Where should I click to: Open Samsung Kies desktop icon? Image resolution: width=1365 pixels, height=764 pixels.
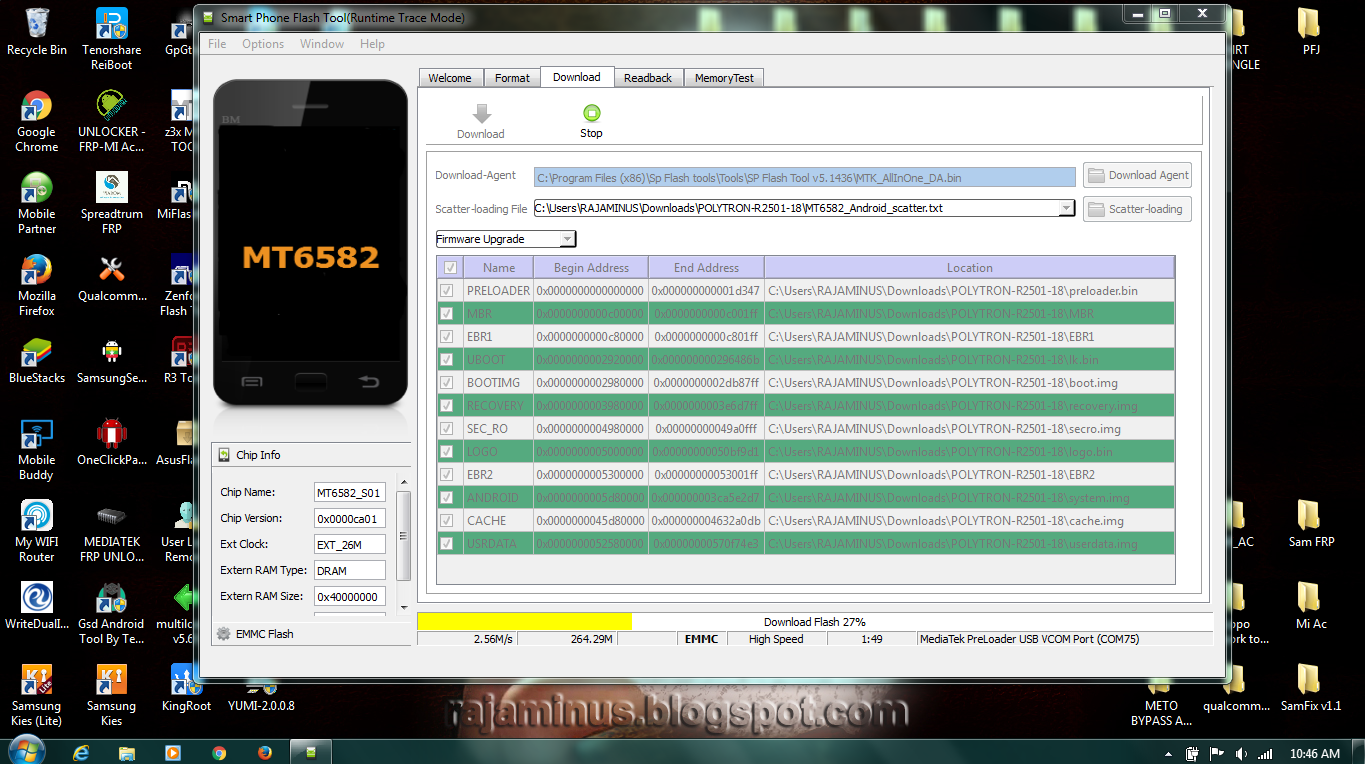[111, 695]
